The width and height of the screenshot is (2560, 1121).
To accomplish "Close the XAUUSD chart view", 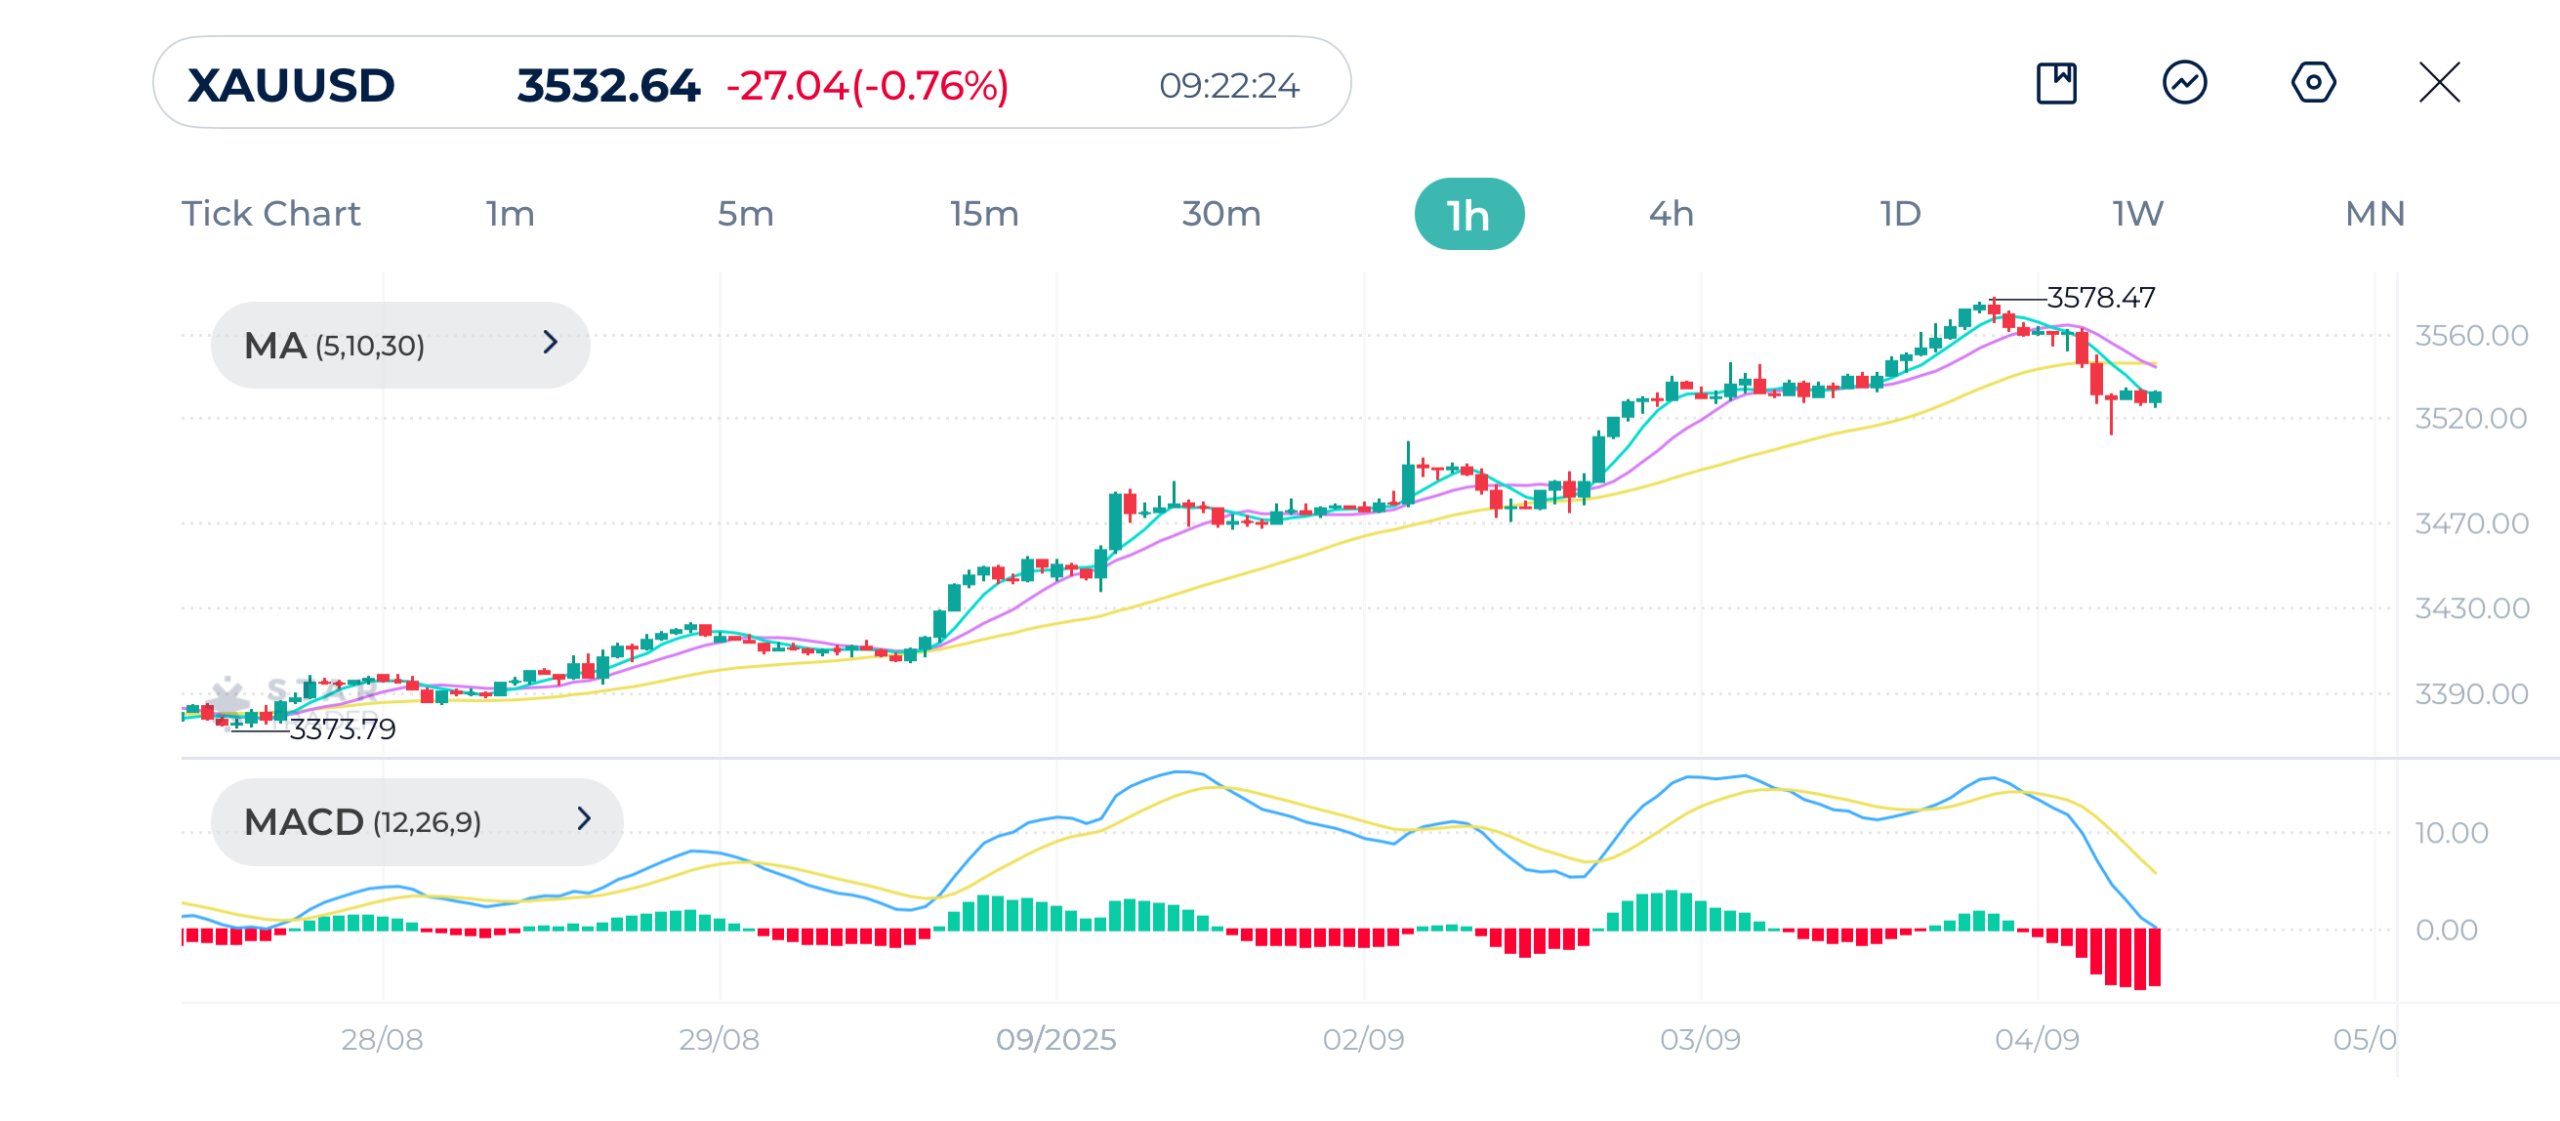I will click(x=2439, y=83).
